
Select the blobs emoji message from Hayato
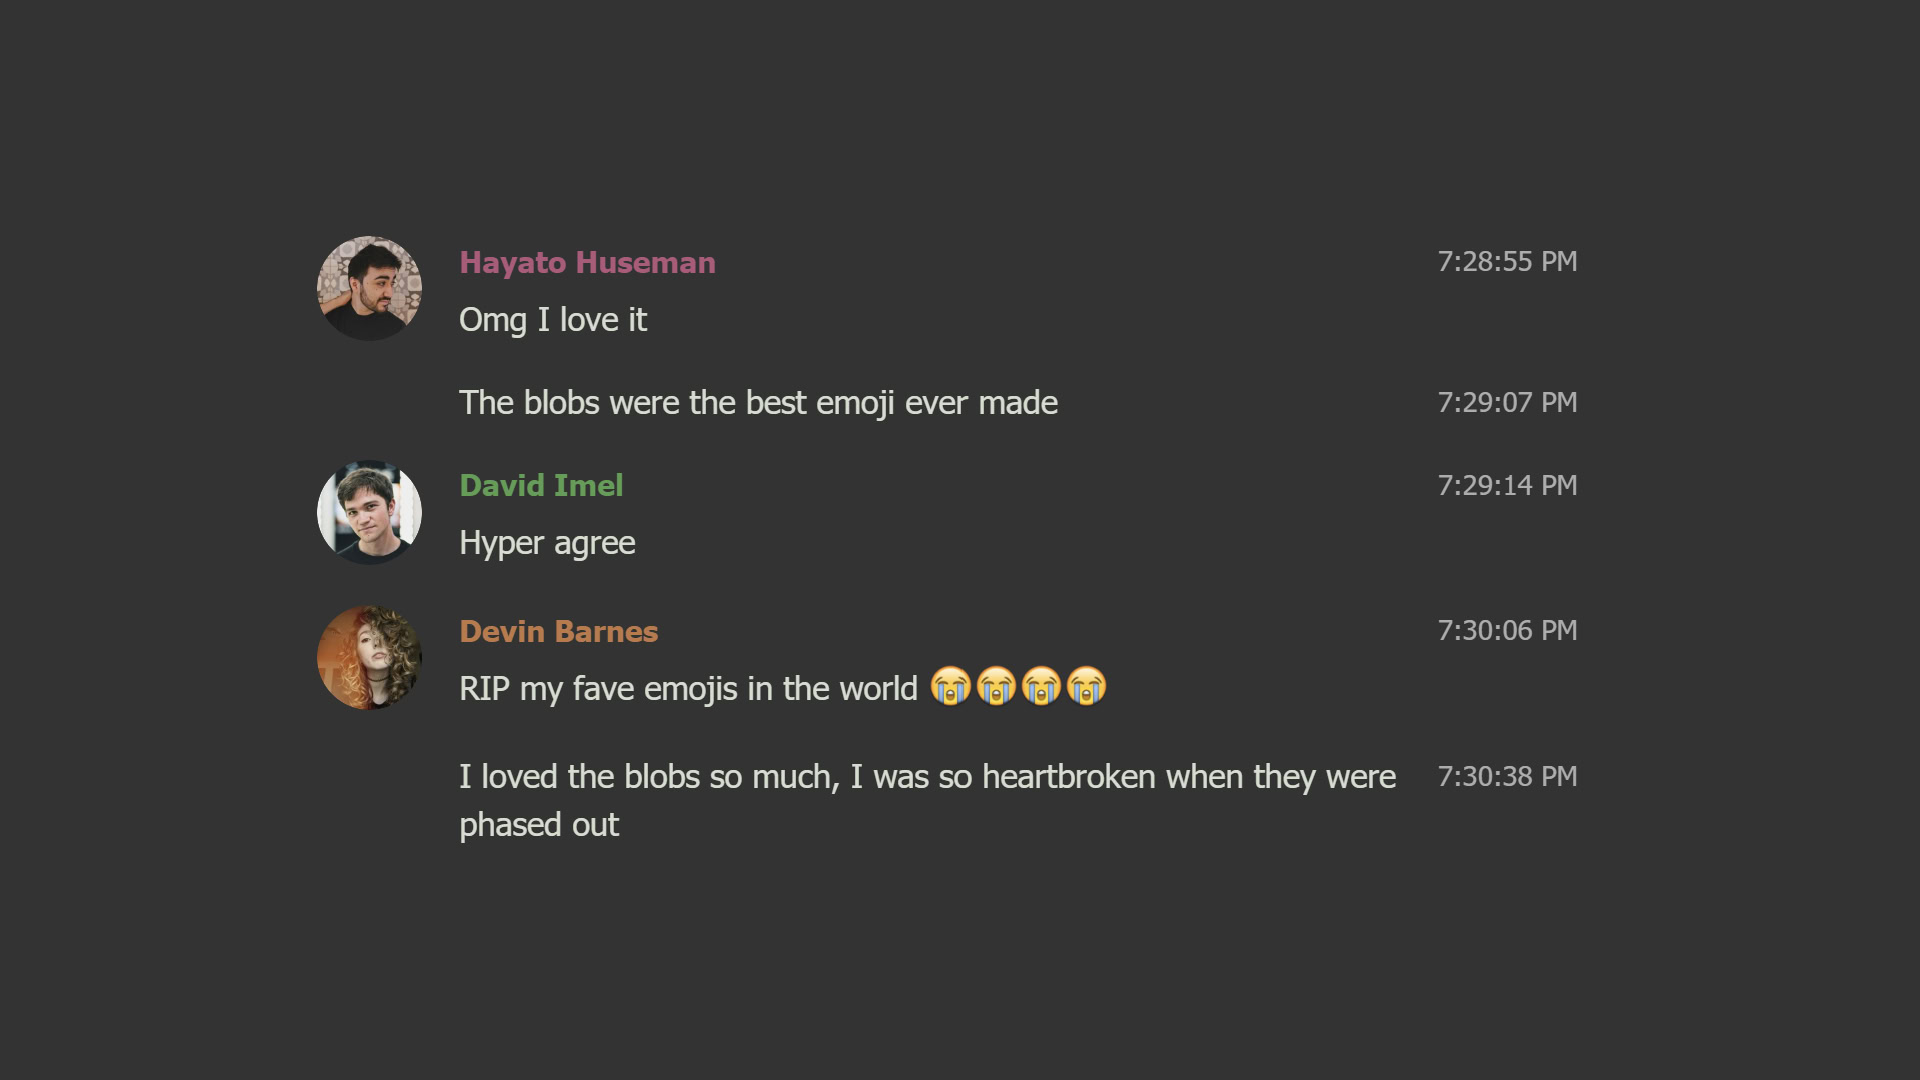point(757,402)
